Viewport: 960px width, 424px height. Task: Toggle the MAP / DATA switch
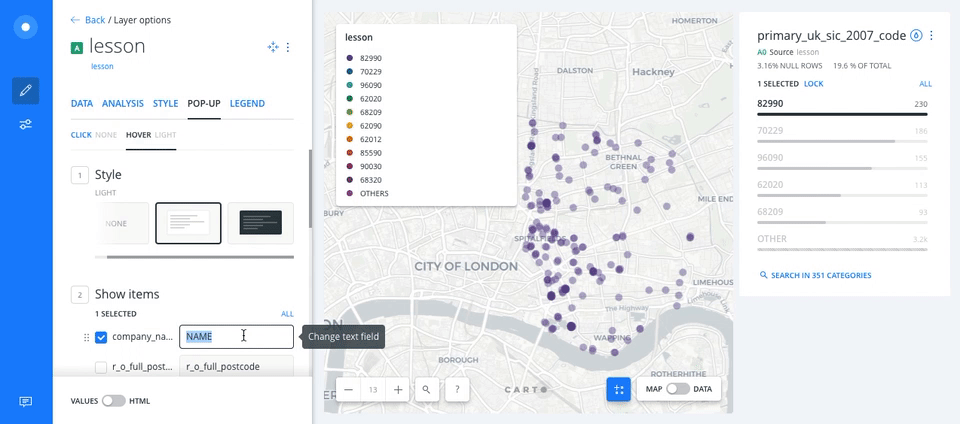[x=678, y=389]
